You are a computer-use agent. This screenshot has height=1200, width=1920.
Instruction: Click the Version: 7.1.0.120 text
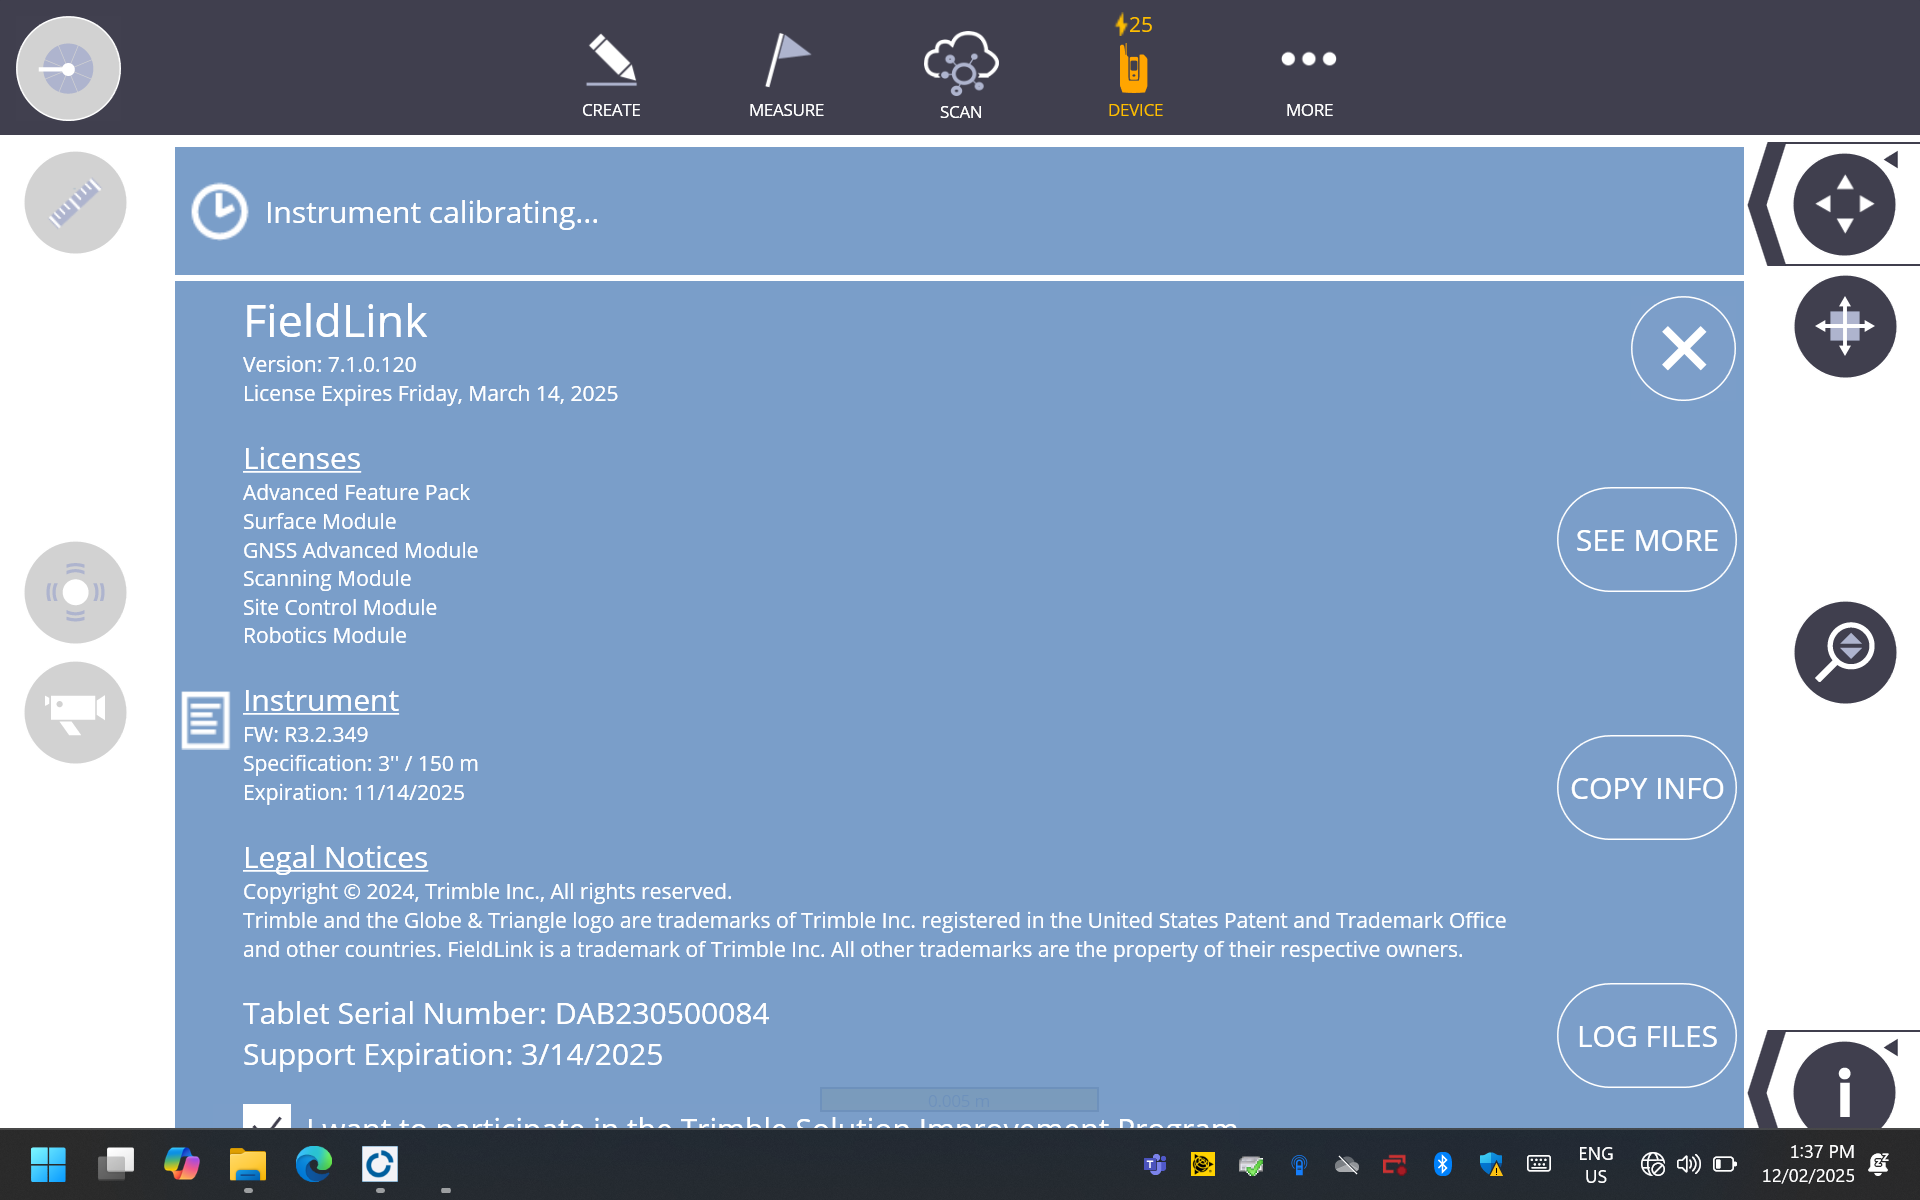pos(330,365)
